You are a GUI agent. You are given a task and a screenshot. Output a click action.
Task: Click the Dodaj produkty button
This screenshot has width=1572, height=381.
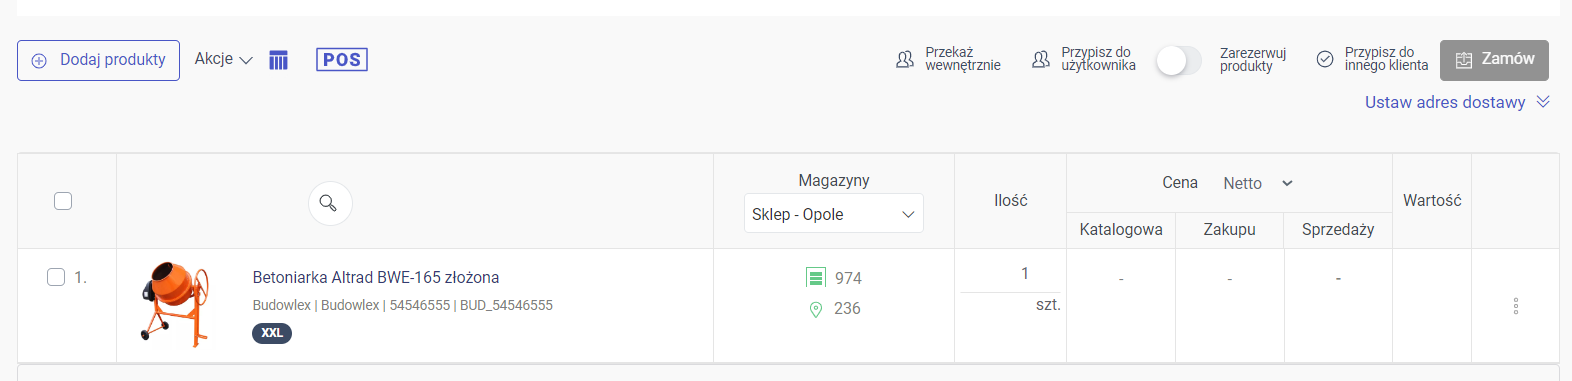(x=98, y=60)
